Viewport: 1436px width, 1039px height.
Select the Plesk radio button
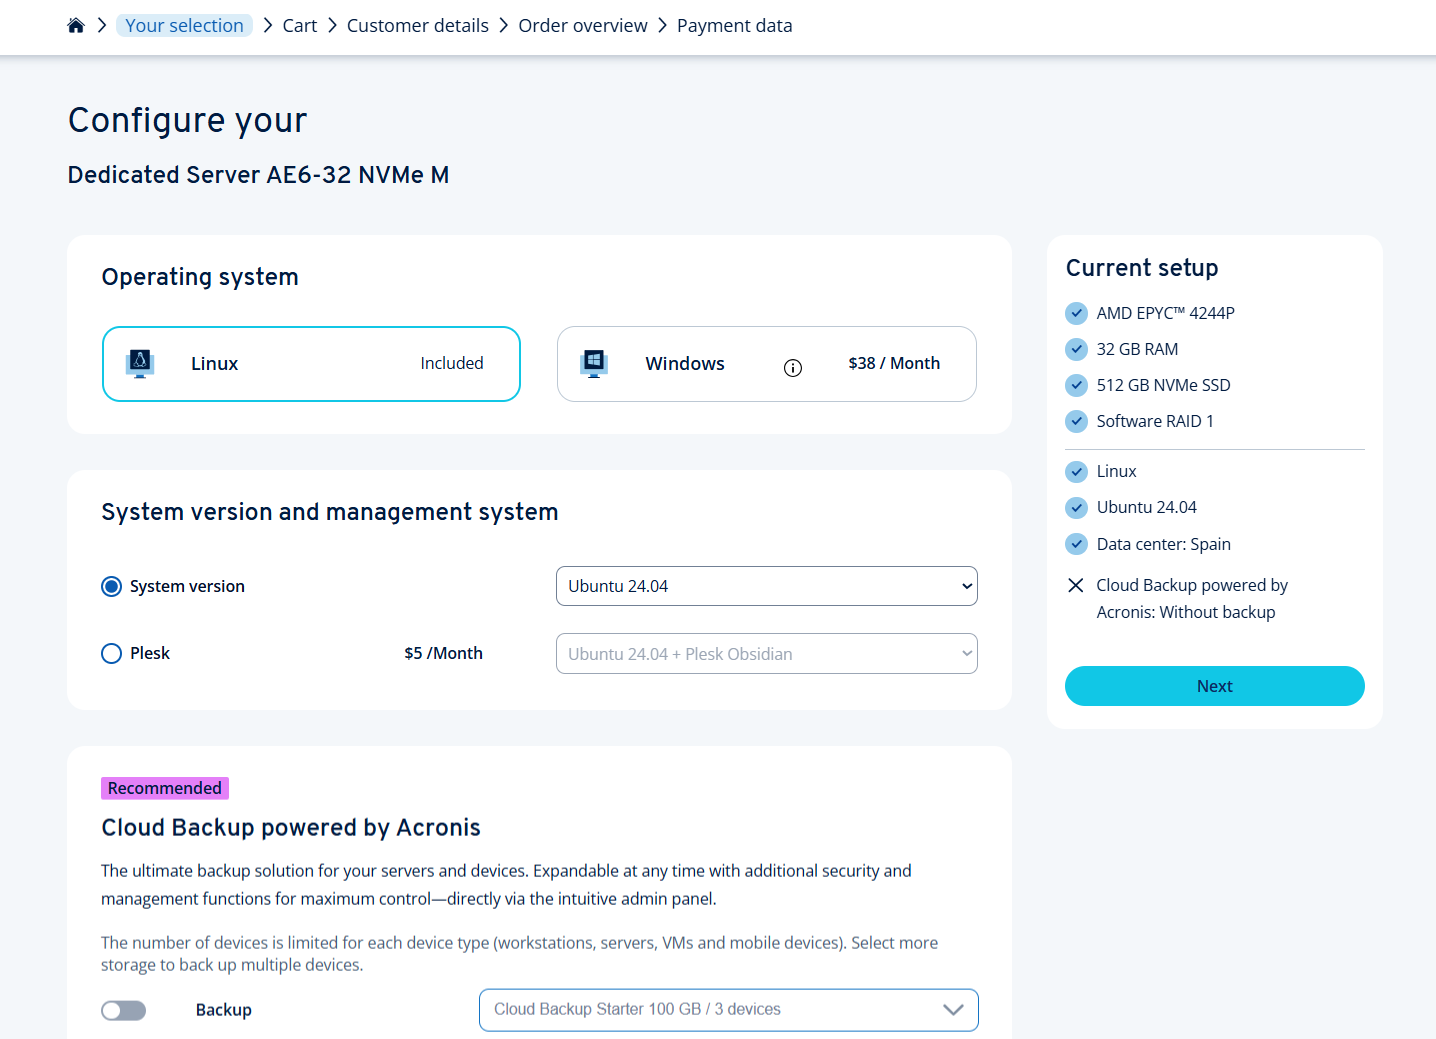(112, 653)
